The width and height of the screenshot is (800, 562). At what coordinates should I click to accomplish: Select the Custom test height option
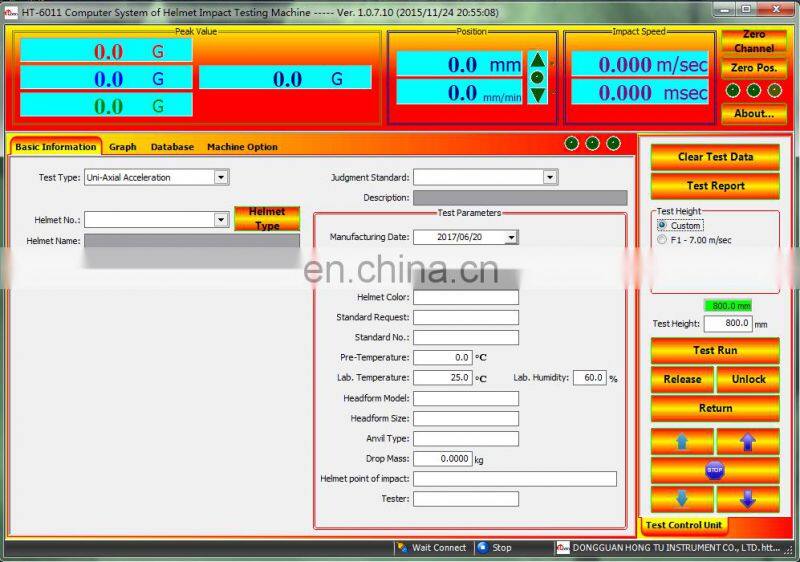point(662,225)
